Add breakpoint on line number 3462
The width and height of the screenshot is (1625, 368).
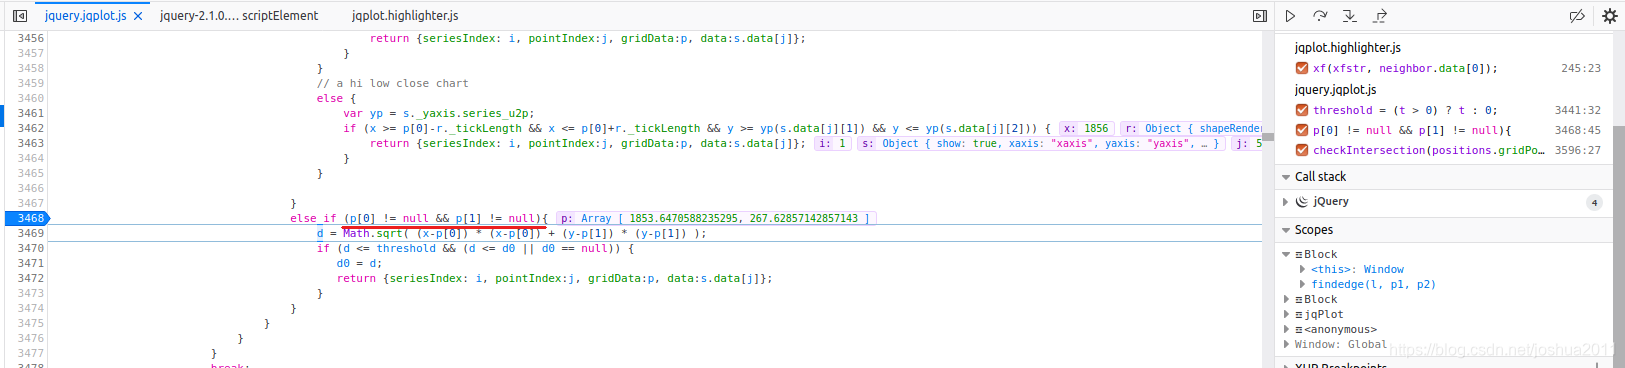coord(30,128)
